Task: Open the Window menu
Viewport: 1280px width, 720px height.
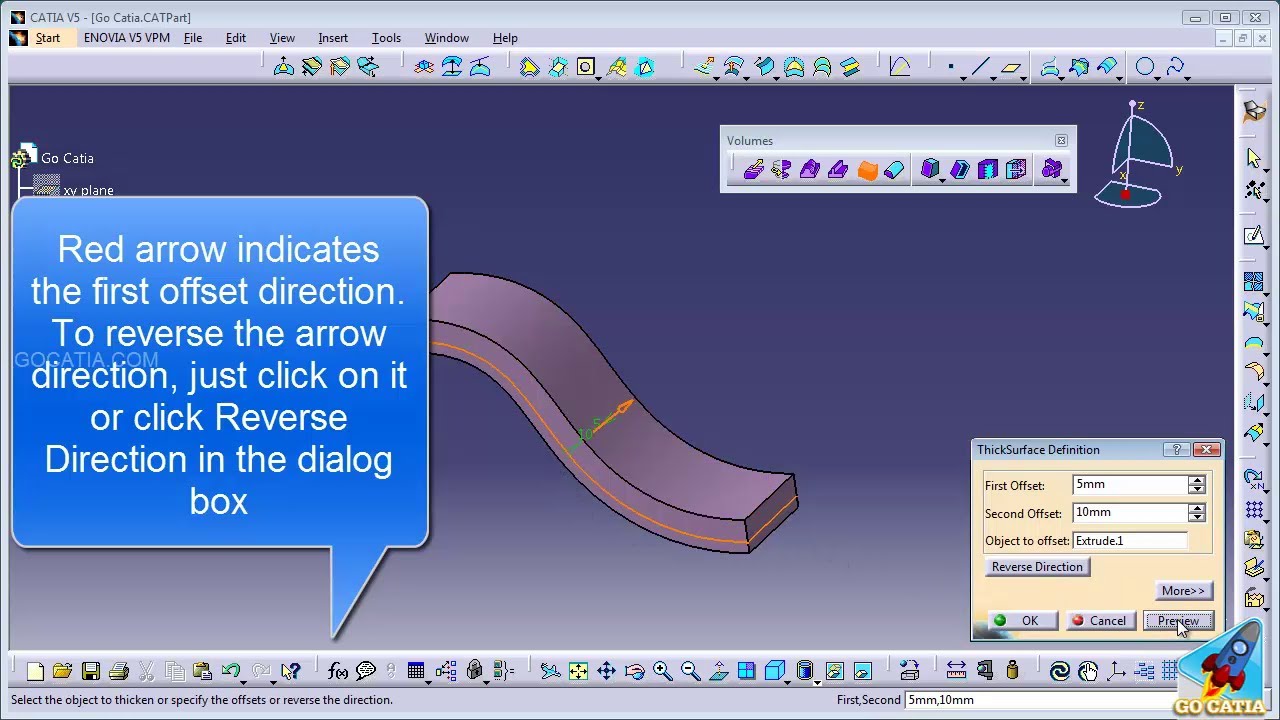Action: (446, 38)
